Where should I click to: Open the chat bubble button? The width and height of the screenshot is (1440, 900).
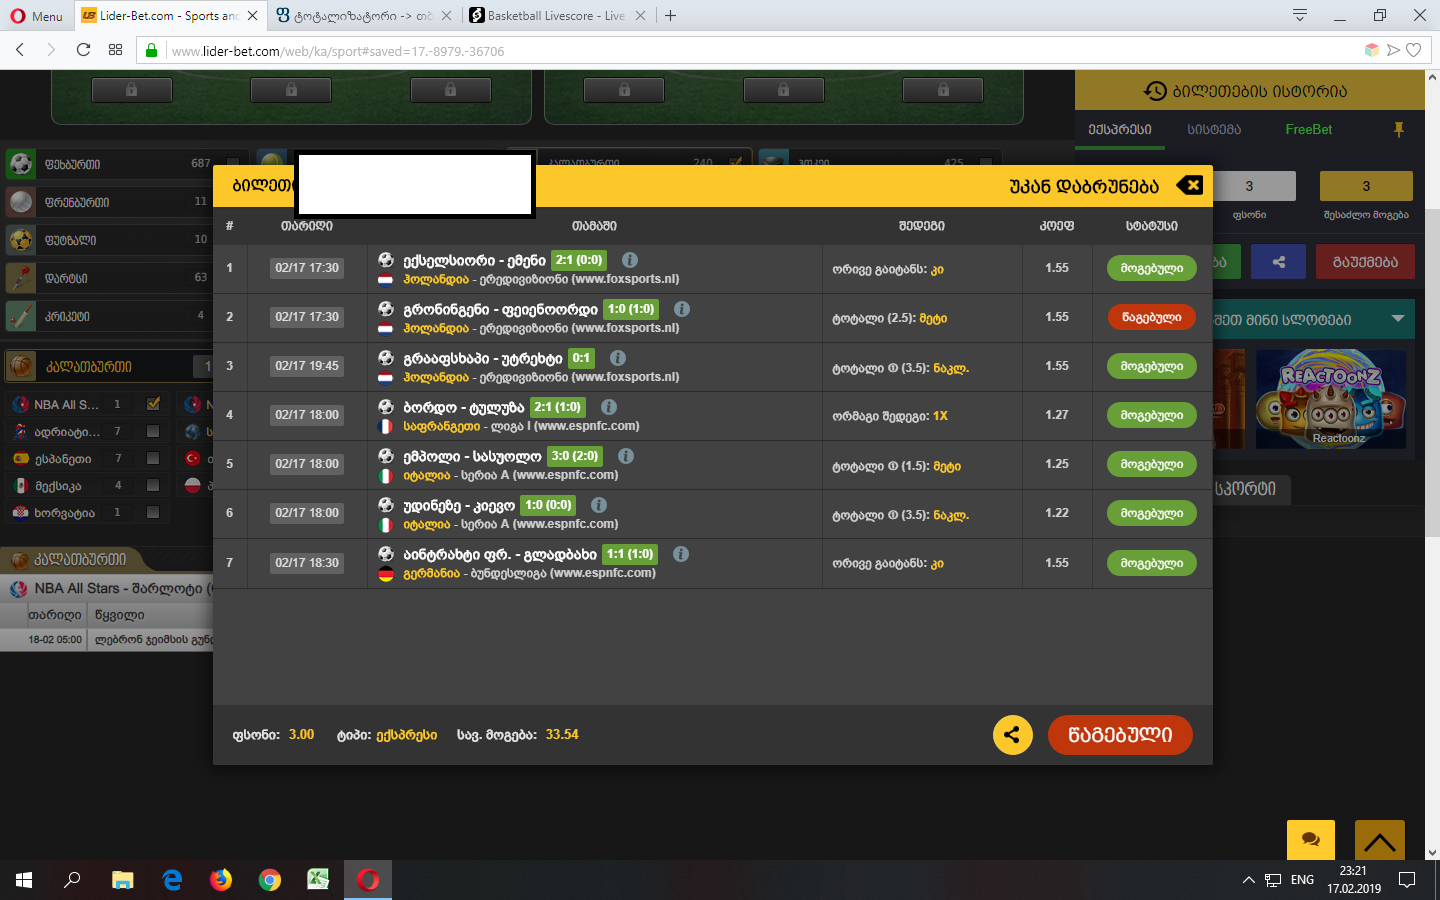click(1310, 840)
